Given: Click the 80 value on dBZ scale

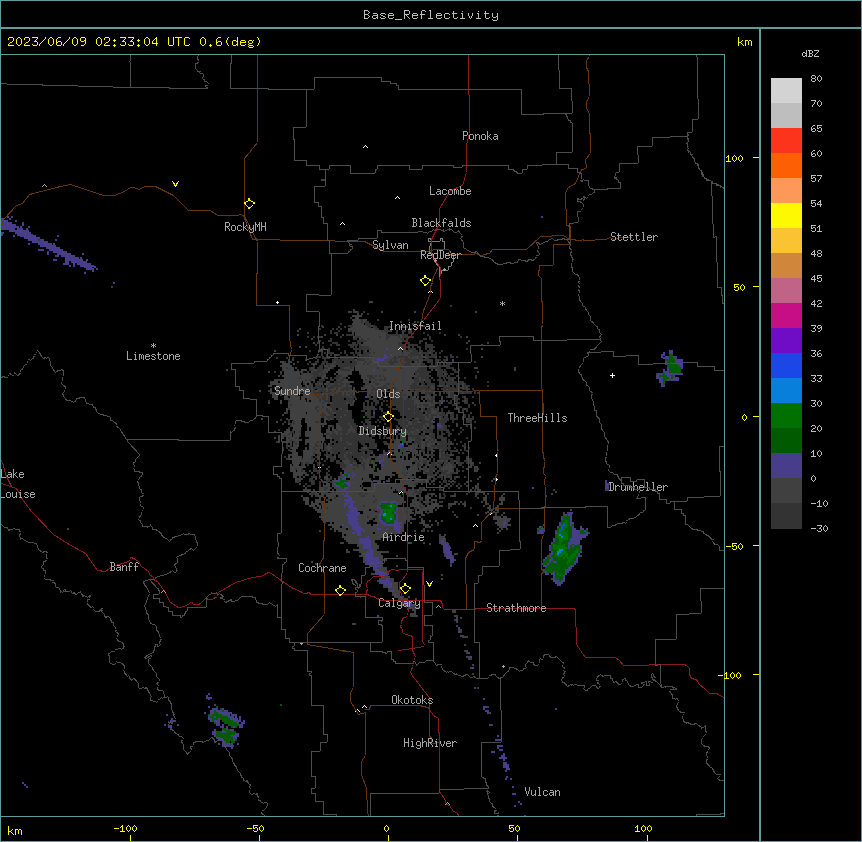Looking at the screenshot, I should pyautogui.click(x=816, y=79).
